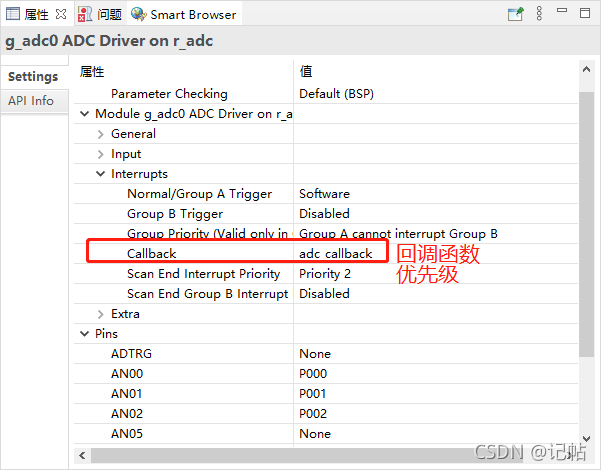Click the vertical scrollbar up arrow
This screenshot has height=470, width=601.
(x=586, y=69)
